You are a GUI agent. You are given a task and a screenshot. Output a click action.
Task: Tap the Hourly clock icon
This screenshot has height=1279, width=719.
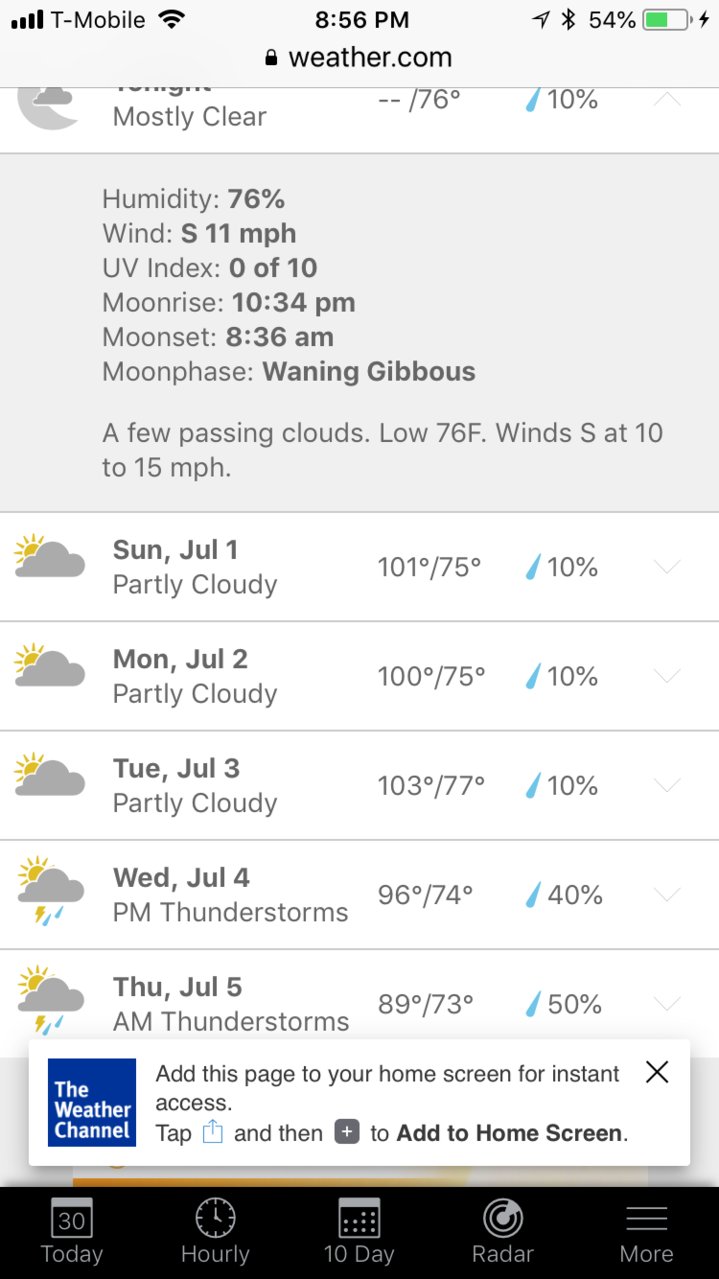[215, 1218]
